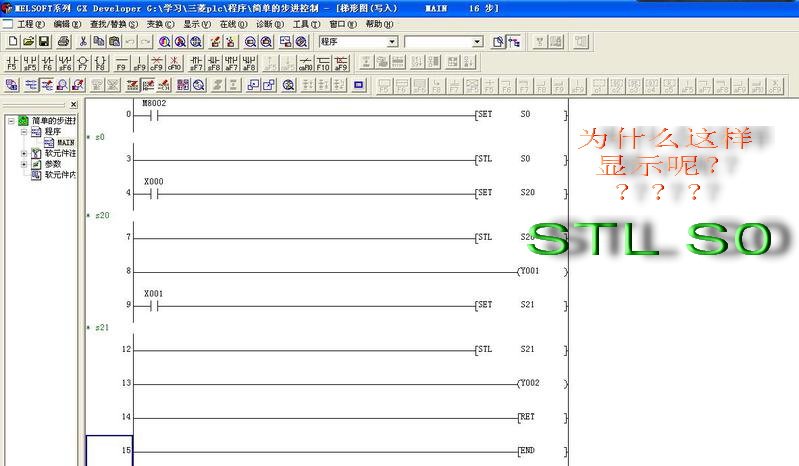Click the Cut scissors icon

click(x=84, y=42)
